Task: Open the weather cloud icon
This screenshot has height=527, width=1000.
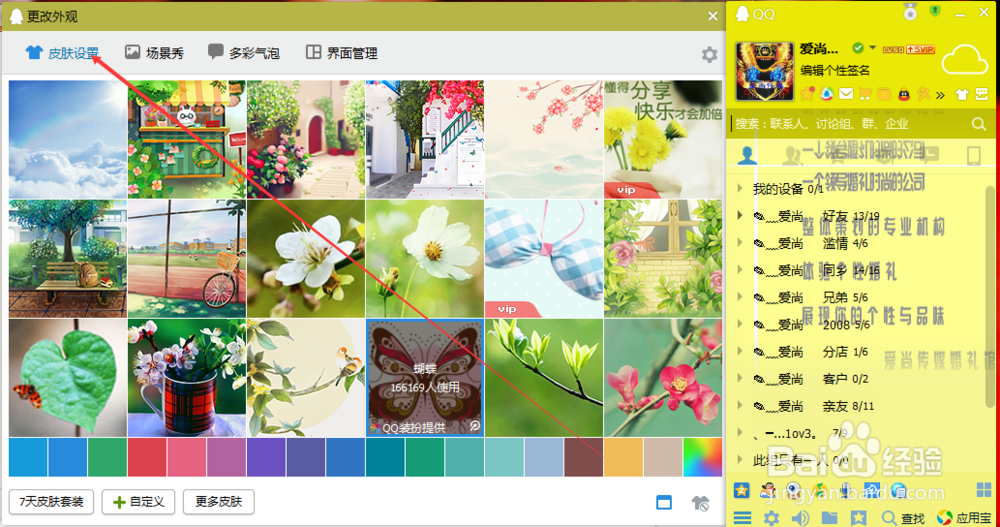Action: point(964,61)
